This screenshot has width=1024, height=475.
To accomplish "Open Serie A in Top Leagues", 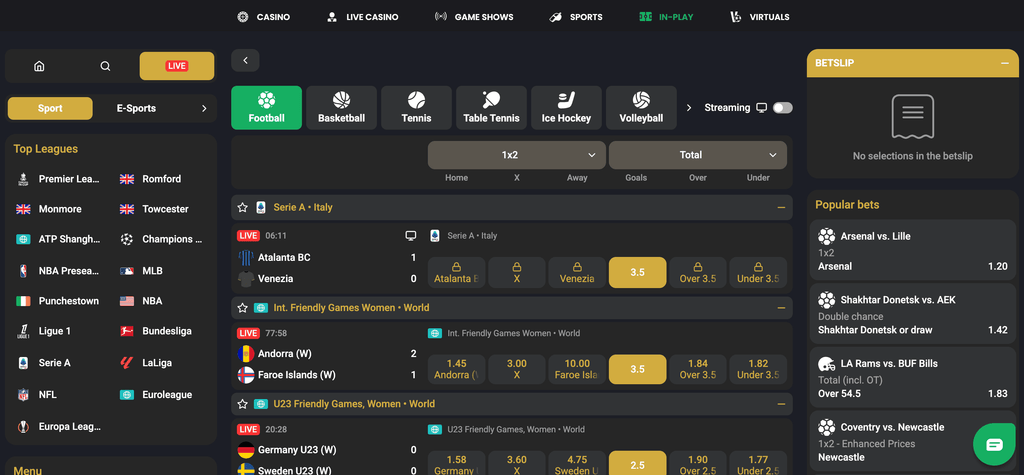I will point(44,363).
